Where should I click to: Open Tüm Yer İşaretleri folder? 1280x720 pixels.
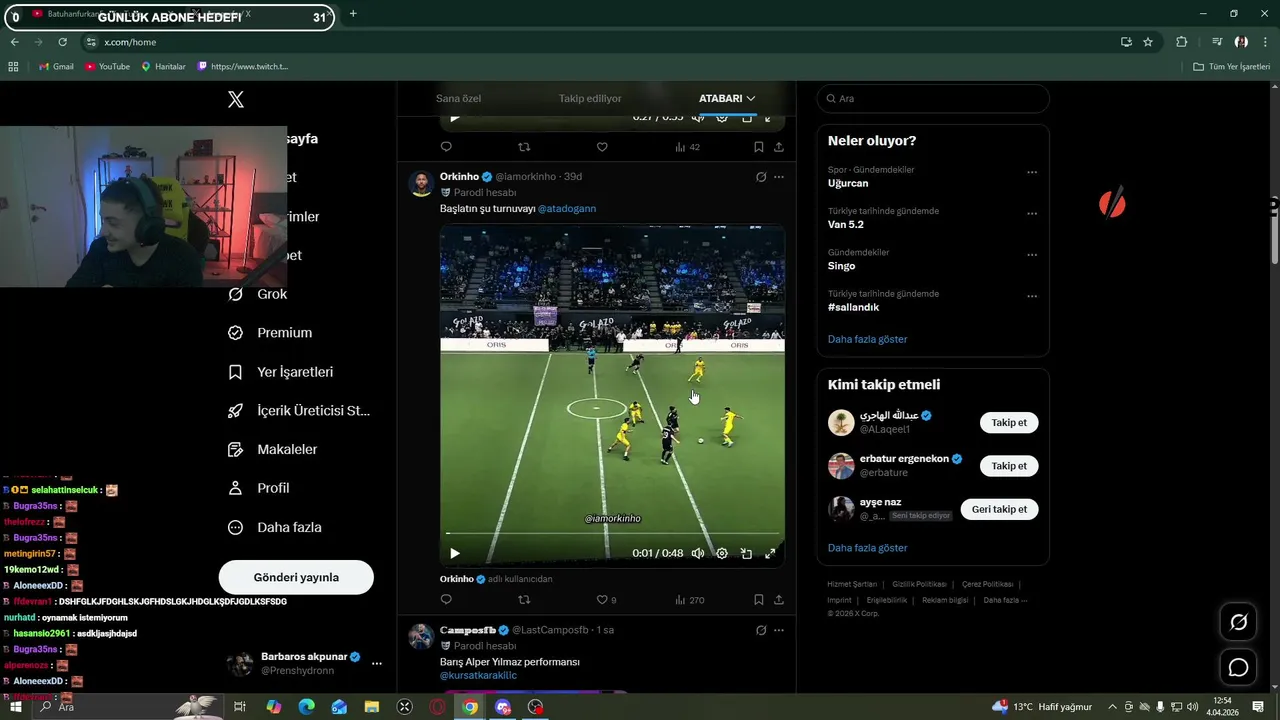point(1232,66)
